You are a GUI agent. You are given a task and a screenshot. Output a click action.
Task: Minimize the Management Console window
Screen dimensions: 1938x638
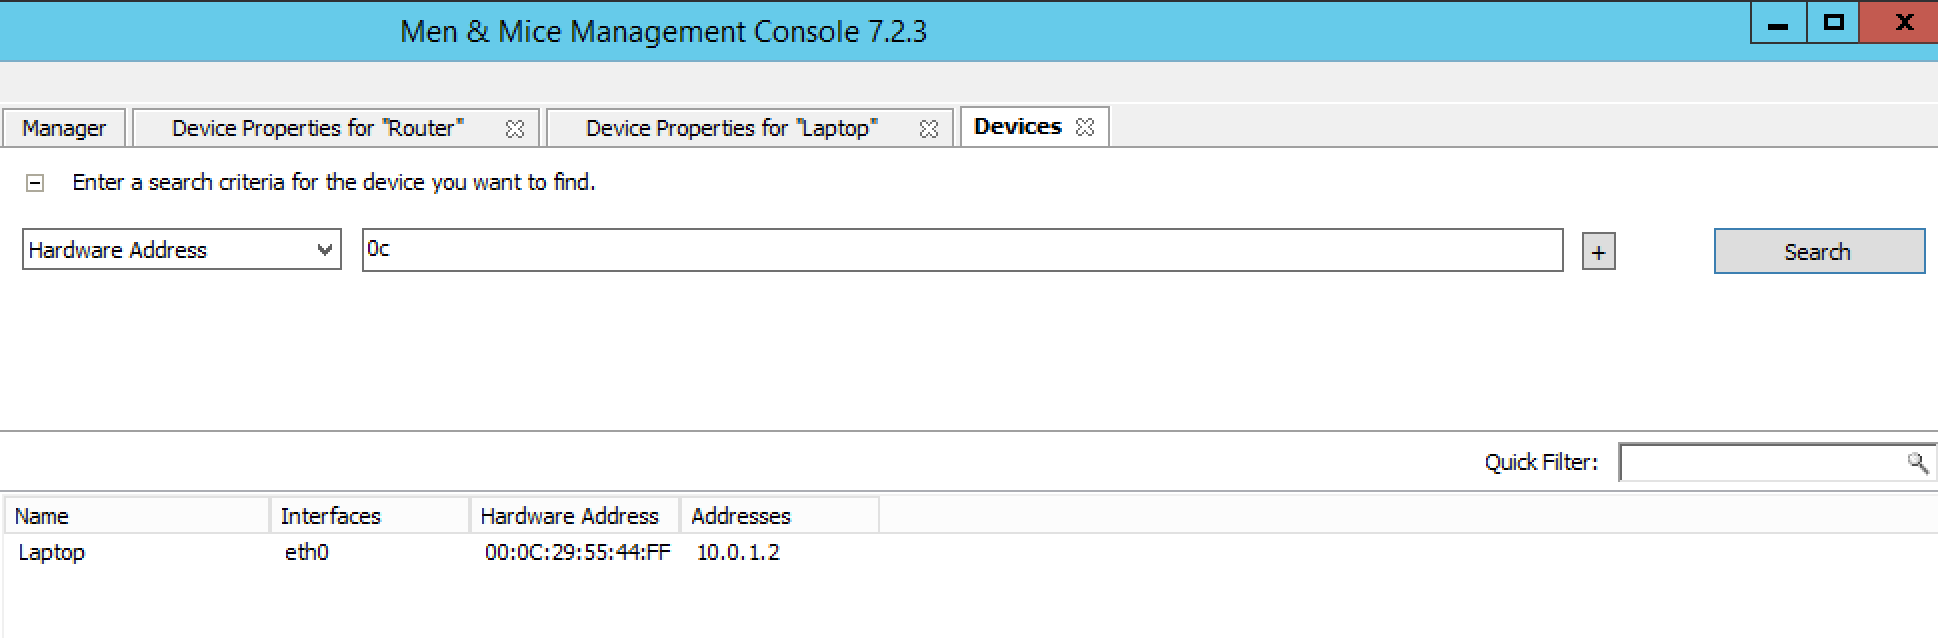click(x=1778, y=24)
